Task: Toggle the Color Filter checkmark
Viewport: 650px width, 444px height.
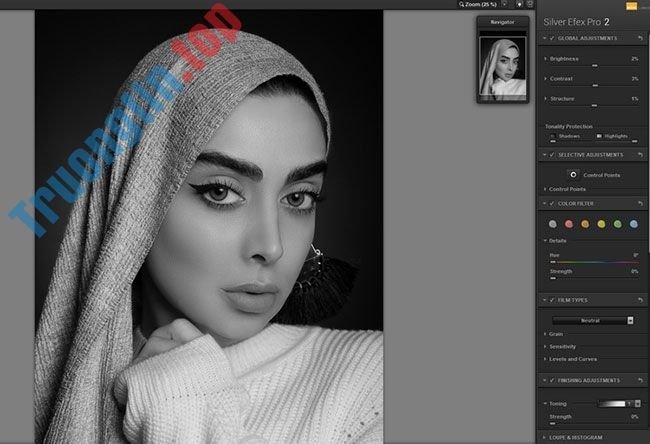Action: pyautogui.click(x=552, y=204)
